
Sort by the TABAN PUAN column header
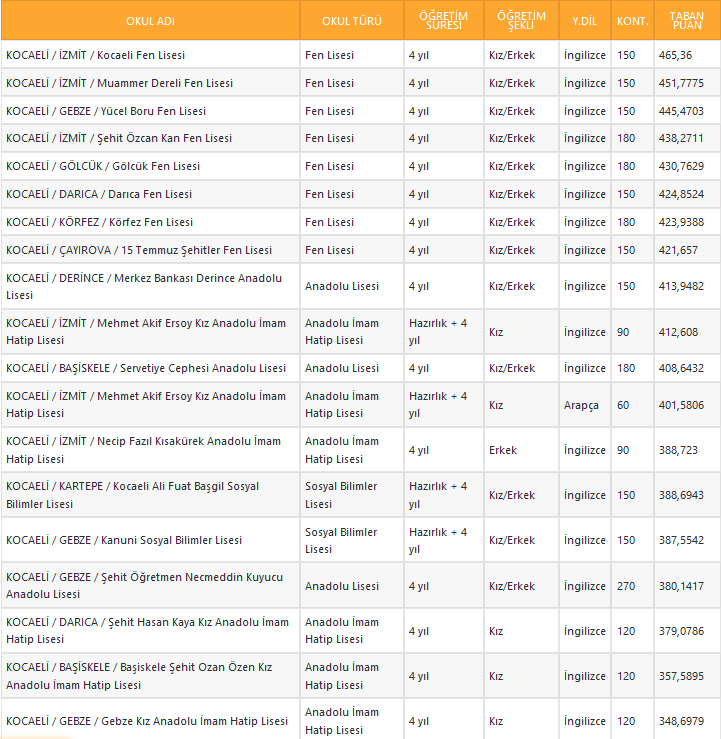tap(687, 21)
